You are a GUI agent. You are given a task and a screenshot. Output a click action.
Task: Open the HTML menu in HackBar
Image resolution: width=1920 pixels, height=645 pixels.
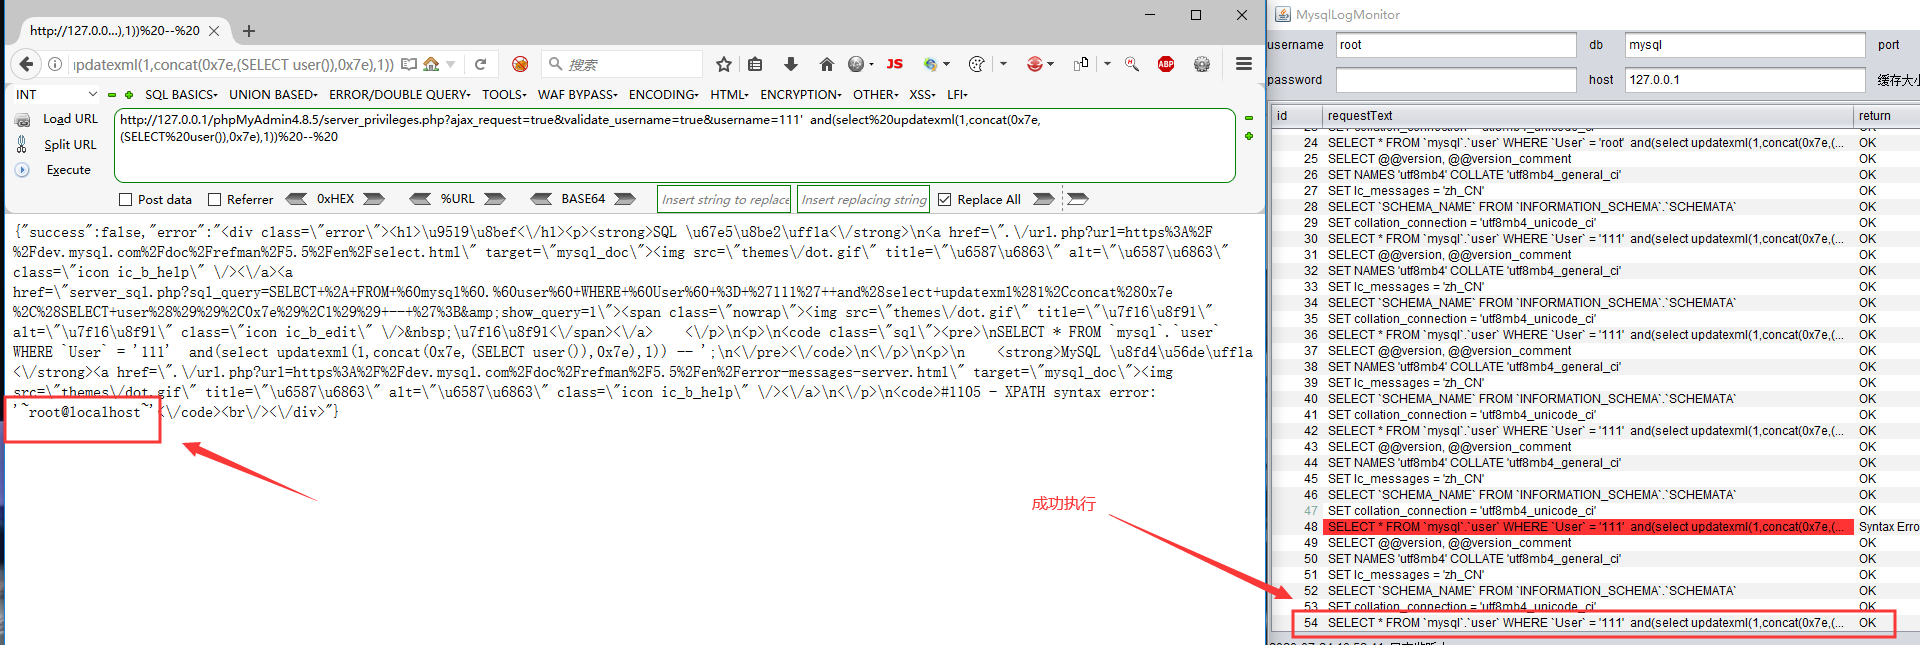pyautogui.click(x=729, y=95)
